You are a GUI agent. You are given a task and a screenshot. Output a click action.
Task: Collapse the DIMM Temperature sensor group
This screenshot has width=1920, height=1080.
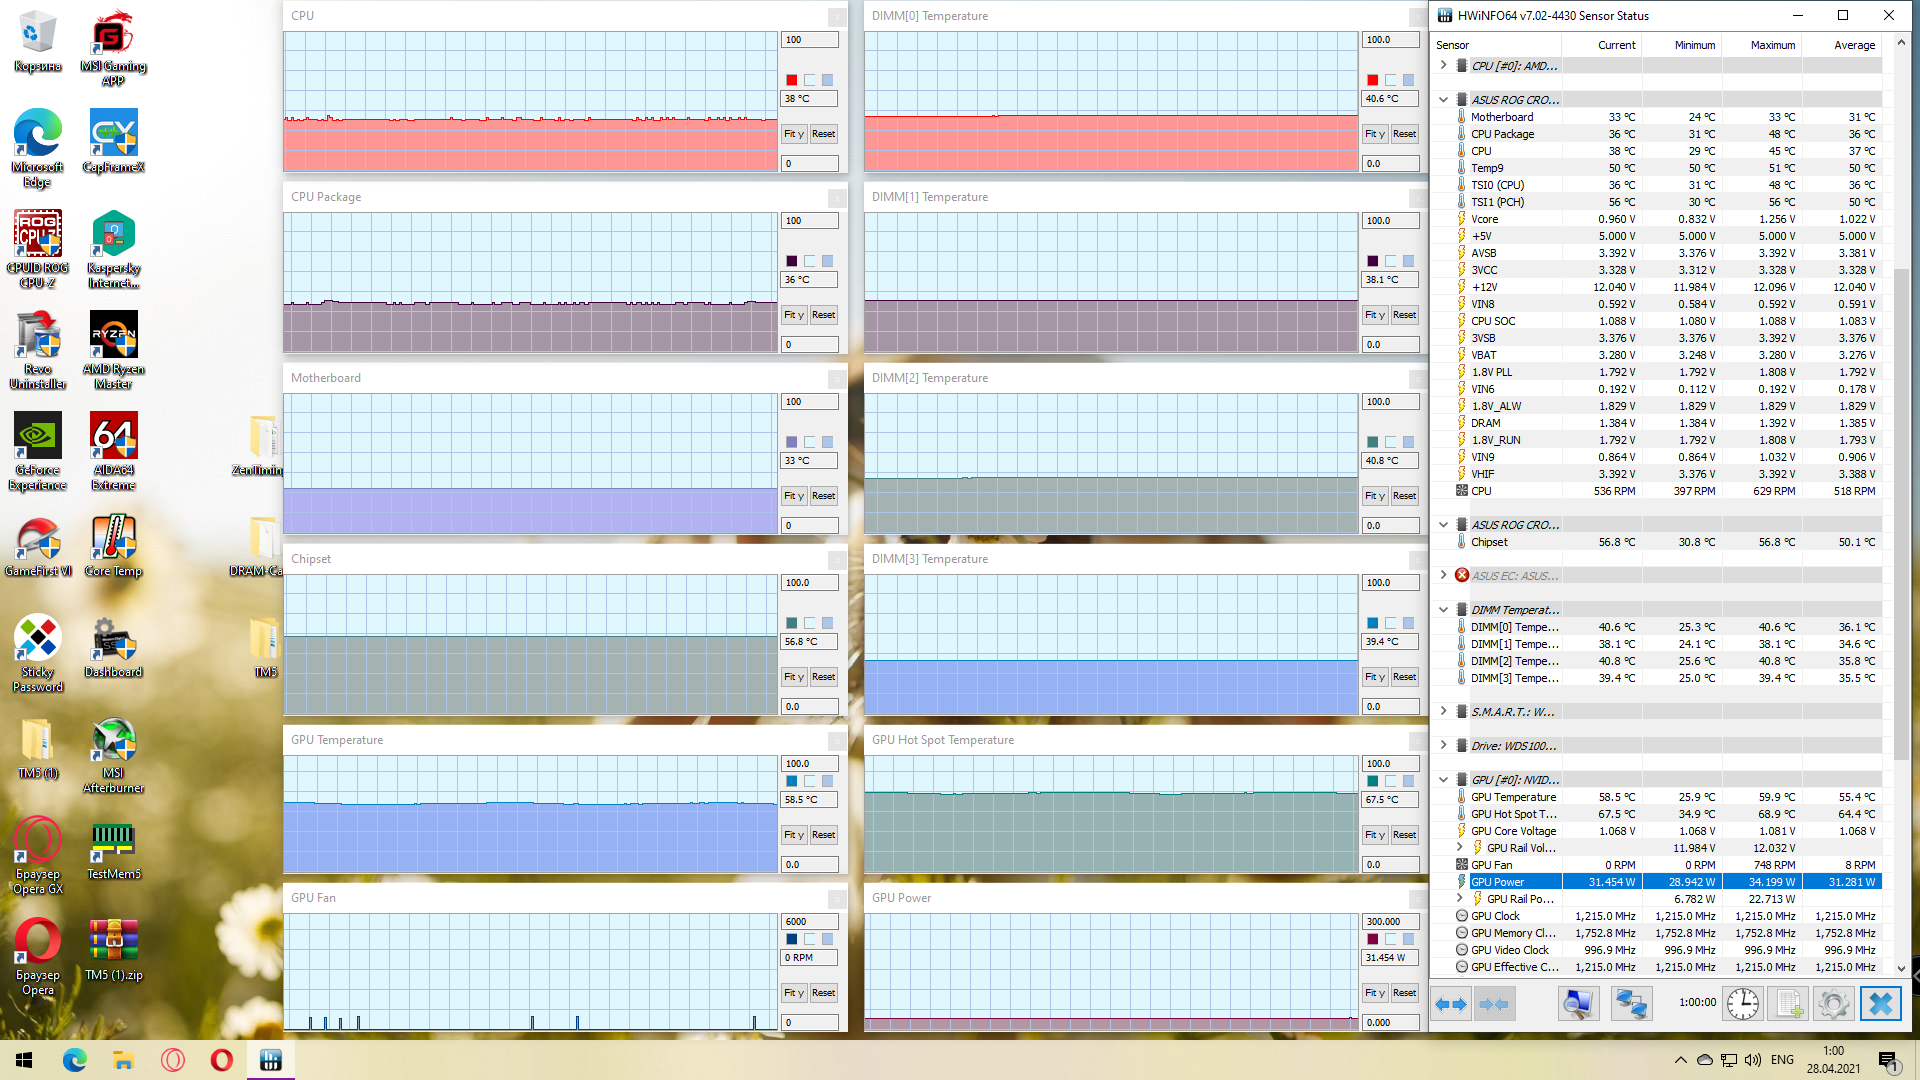click(x=1443, y=610)
